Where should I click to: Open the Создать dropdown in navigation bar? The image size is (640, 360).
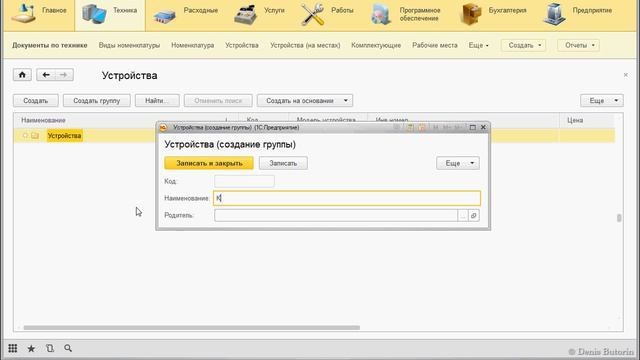tap(523, 45)
